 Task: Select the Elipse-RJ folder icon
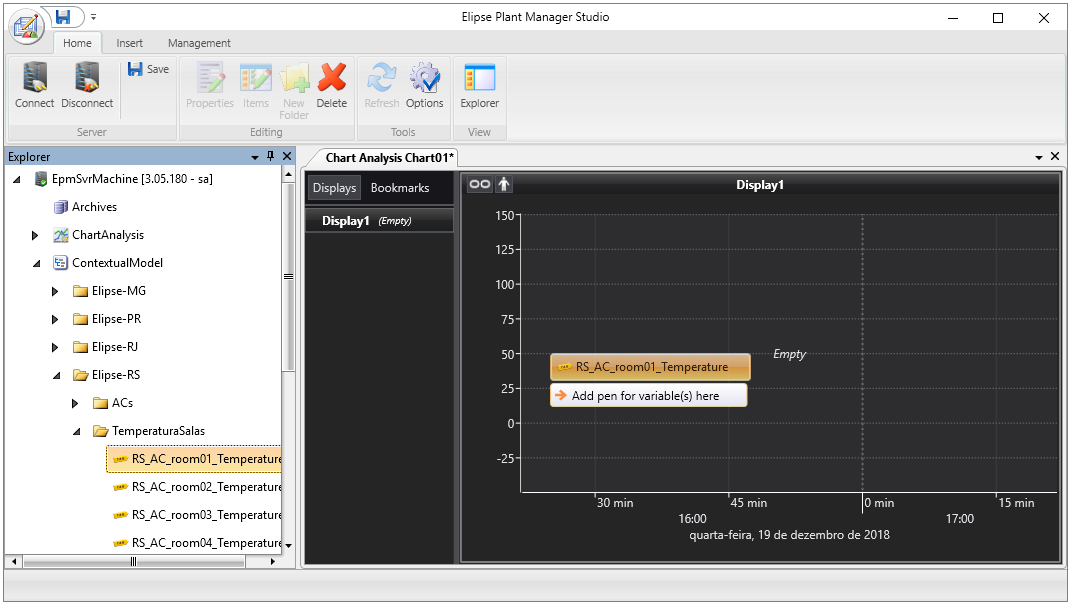[x=80, y=347]
